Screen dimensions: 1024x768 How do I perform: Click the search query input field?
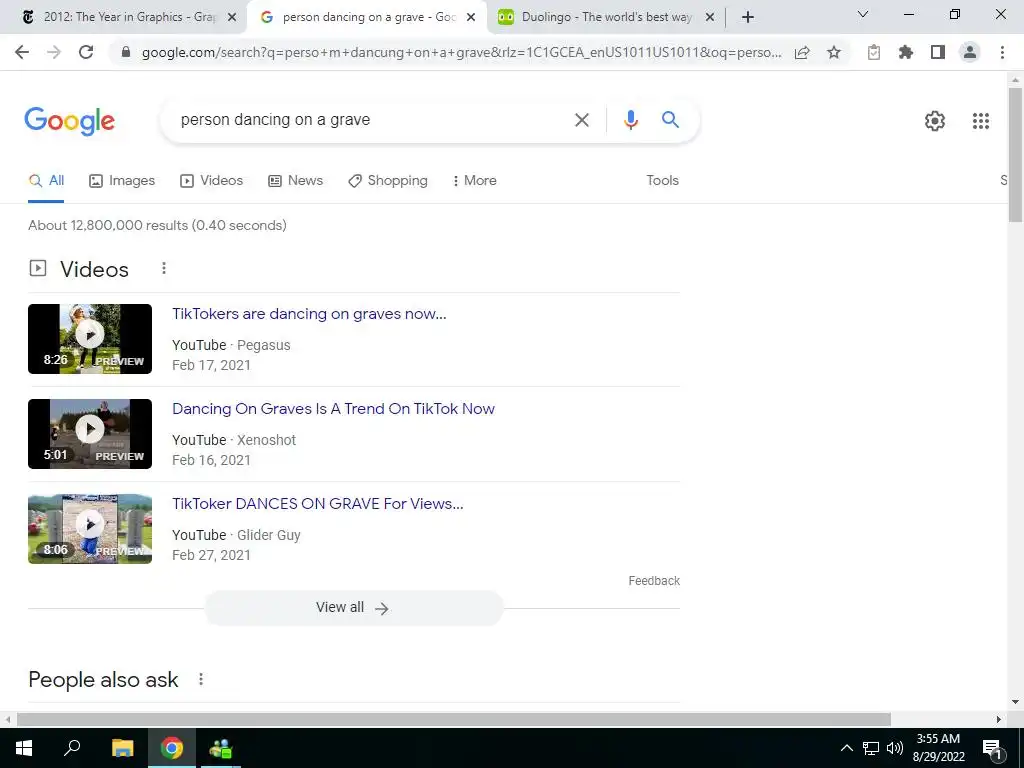pos(372,120)
